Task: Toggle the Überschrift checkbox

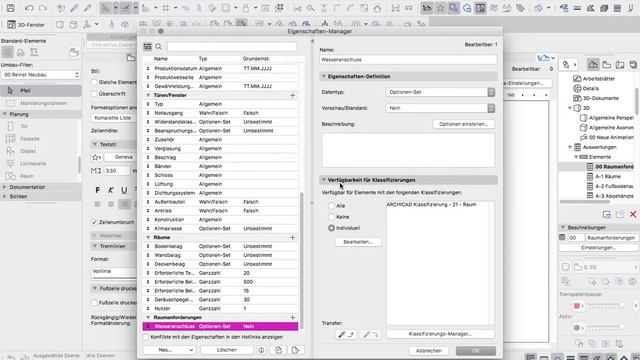Action: (94, 93)
